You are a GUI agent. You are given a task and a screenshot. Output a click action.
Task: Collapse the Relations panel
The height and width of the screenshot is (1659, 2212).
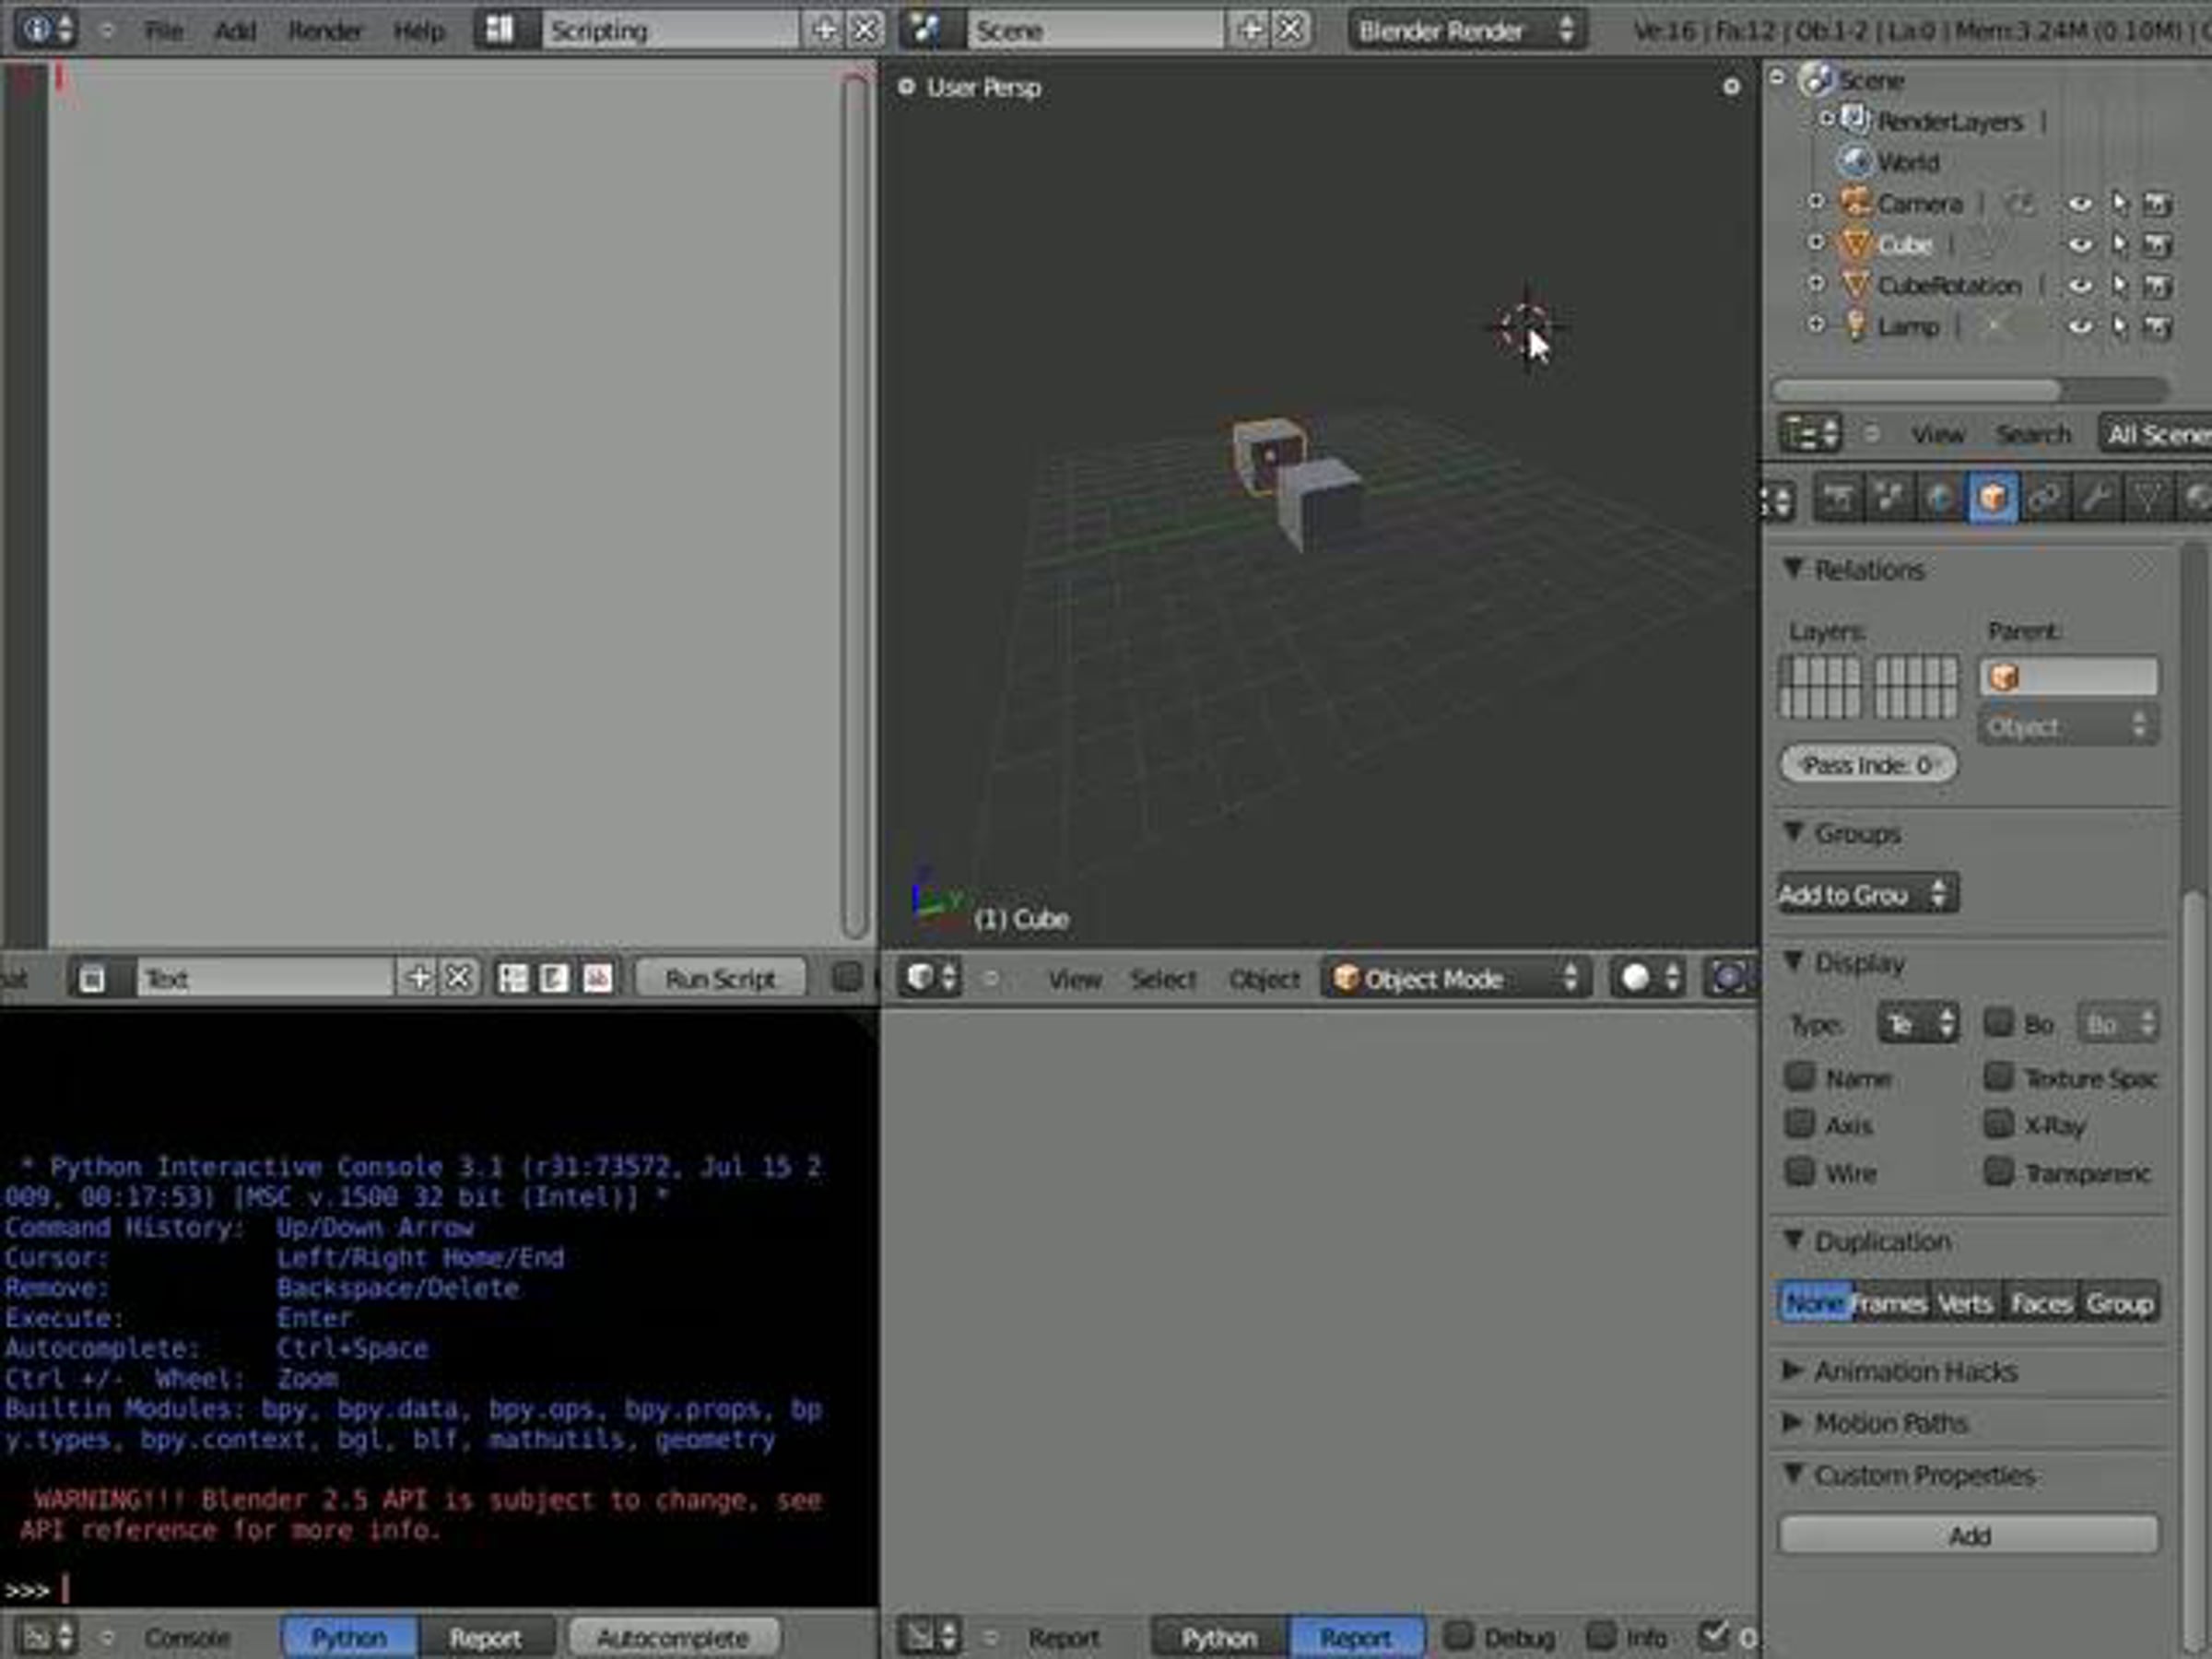pyautogui.click(x=1793, y=569)
